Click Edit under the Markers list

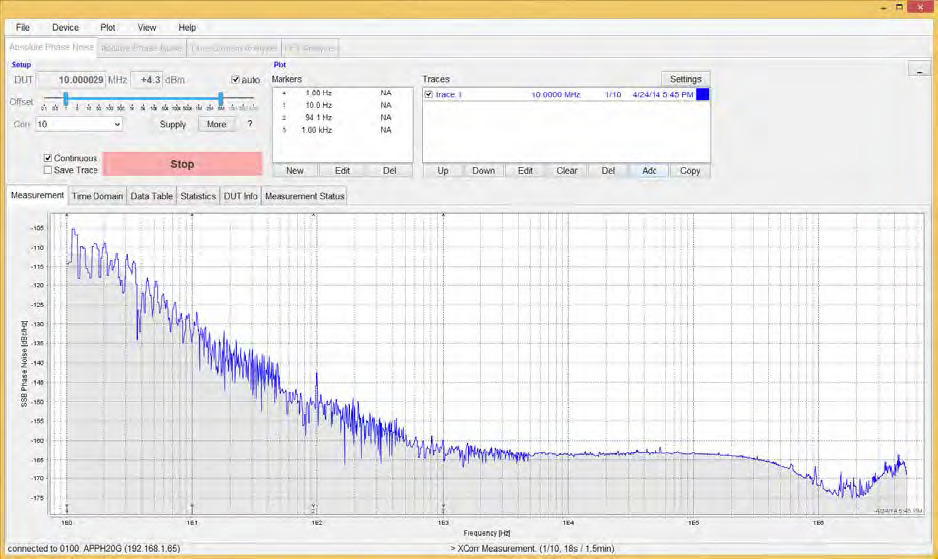(x=342, y=171)
